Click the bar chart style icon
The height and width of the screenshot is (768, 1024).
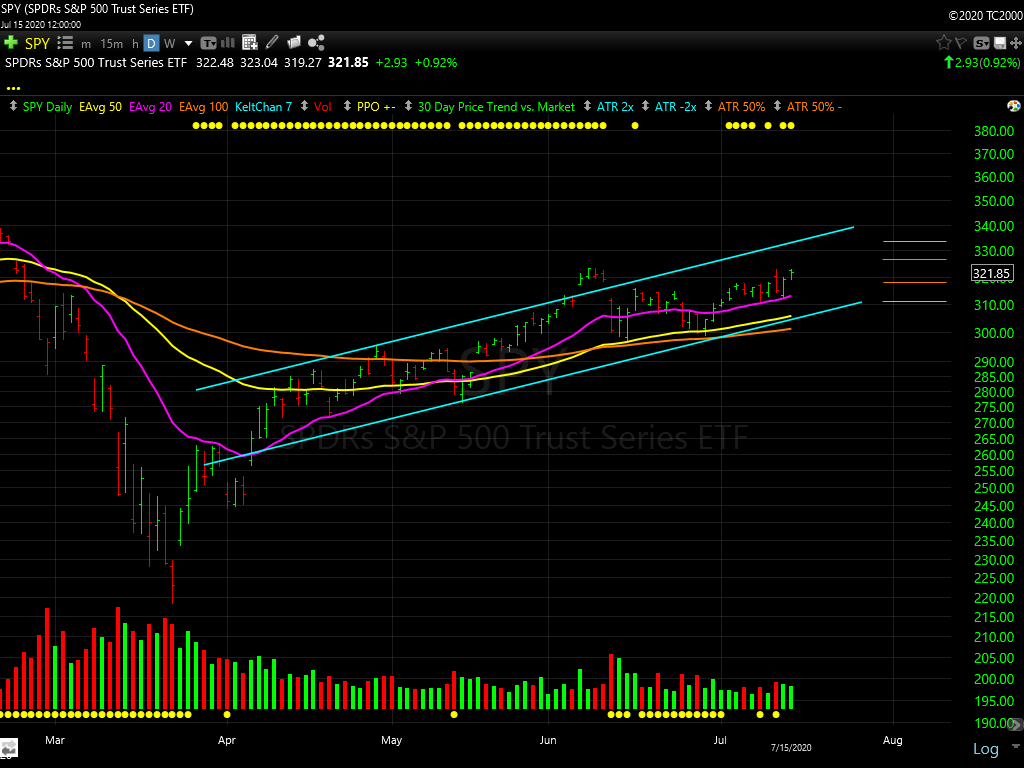pyautogui.click(x=228, y=43)
